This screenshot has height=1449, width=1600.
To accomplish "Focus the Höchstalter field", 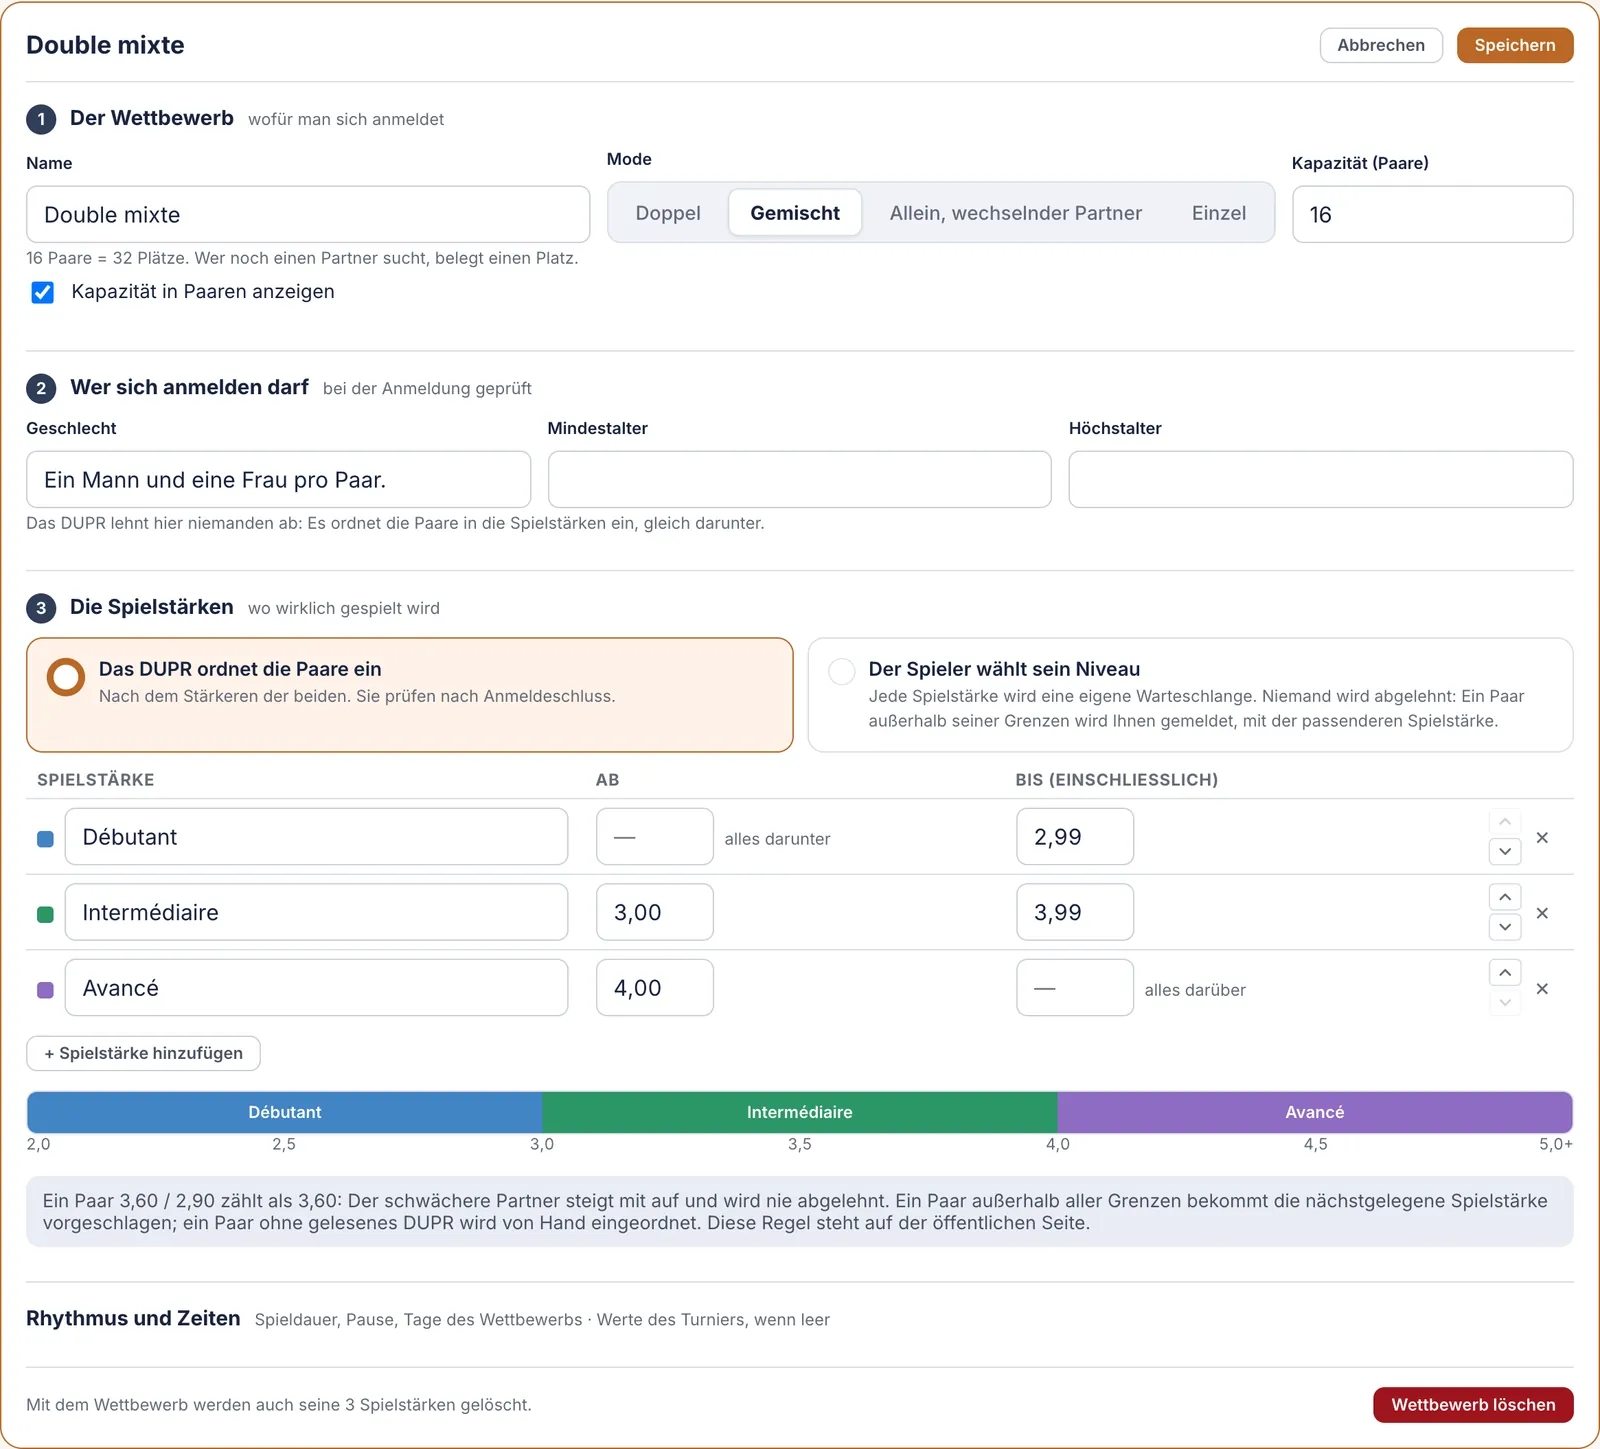I will pos(1321,480).
